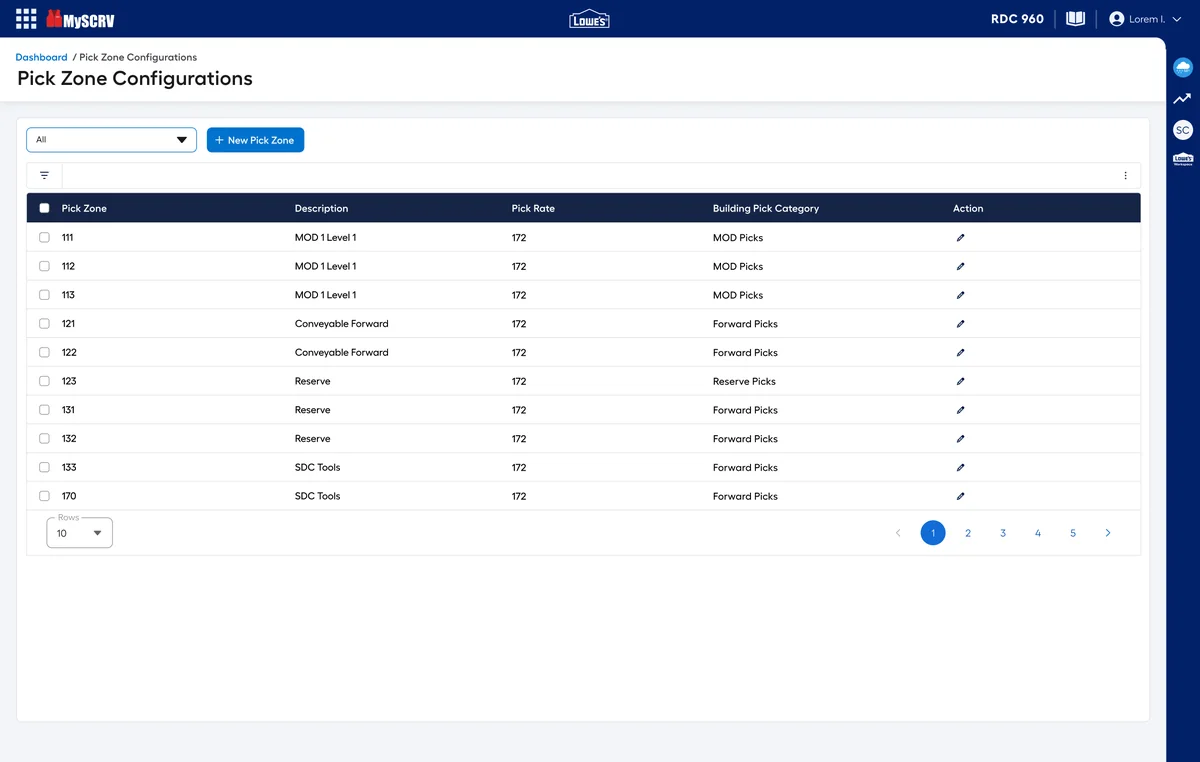The width and height of the screenshot is (1200, 762).
Task: Open the cloud icon in right sidebar
Action: [x=1183, y=67]
